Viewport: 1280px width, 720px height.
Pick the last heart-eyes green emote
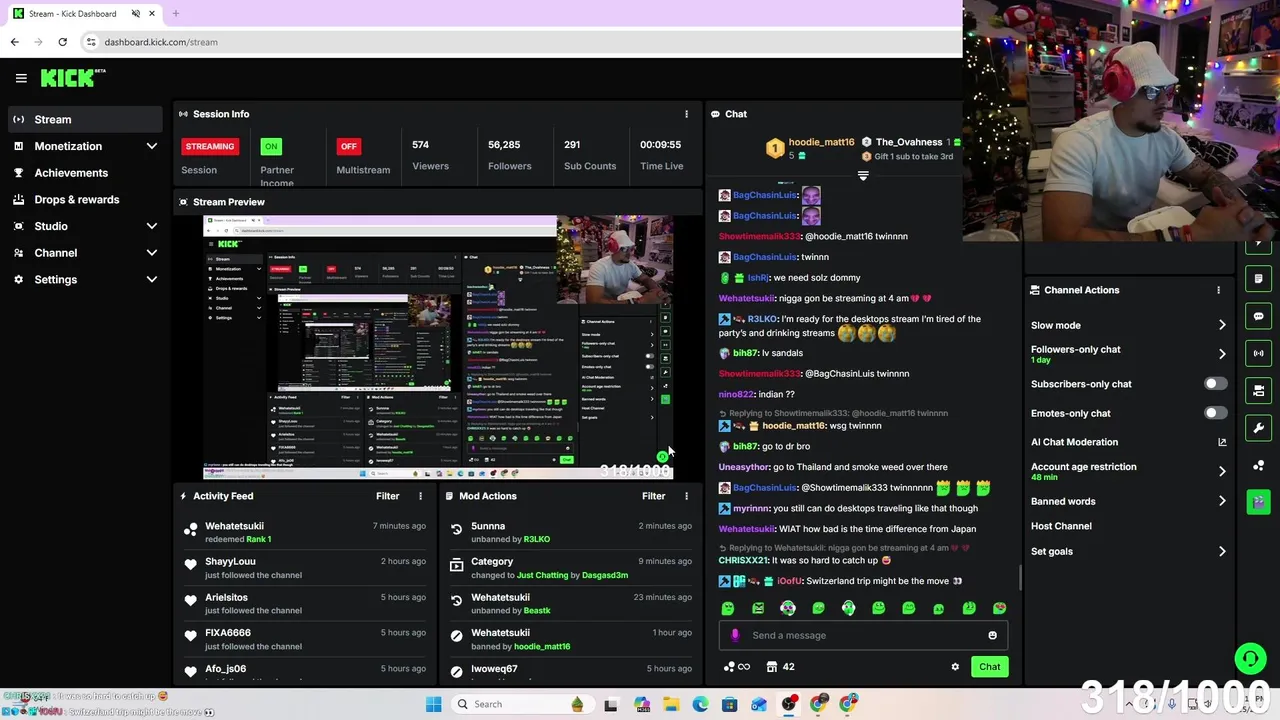click(x=999, y=608)
